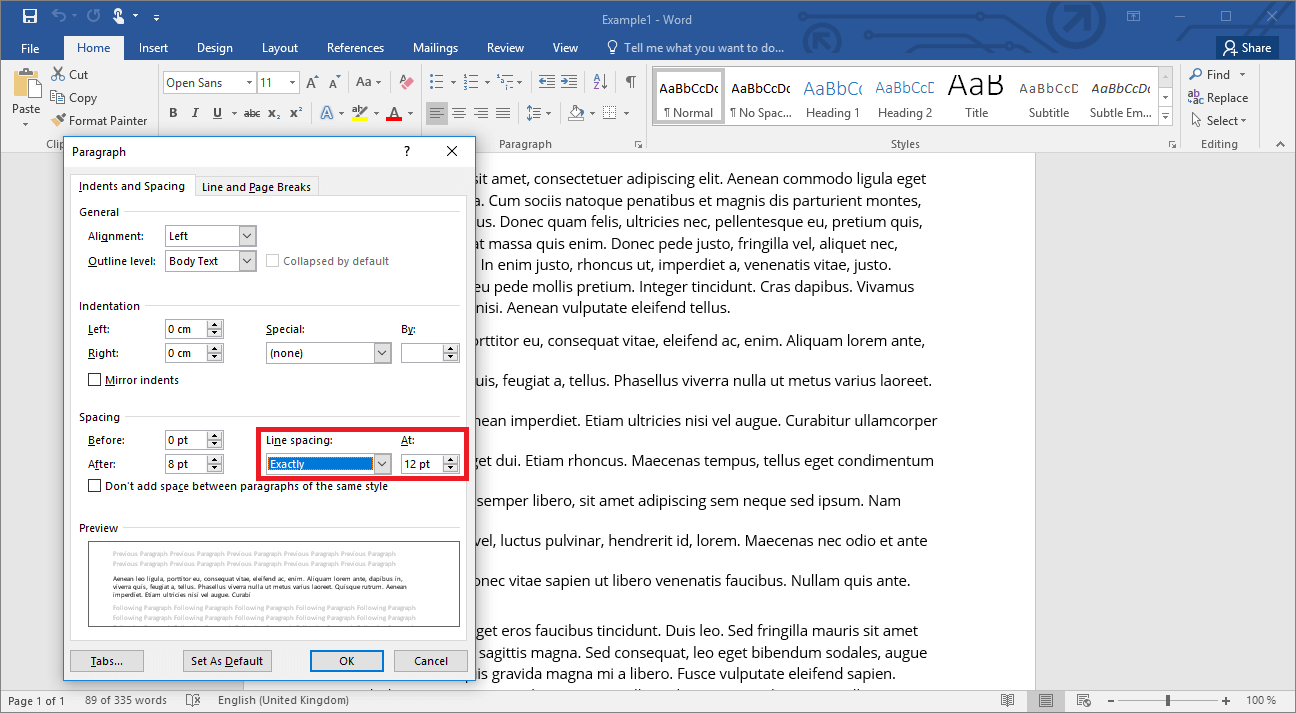1296x713 pixels.
Task: Open the Tabs dialog
Action: (x=107, y=660)
